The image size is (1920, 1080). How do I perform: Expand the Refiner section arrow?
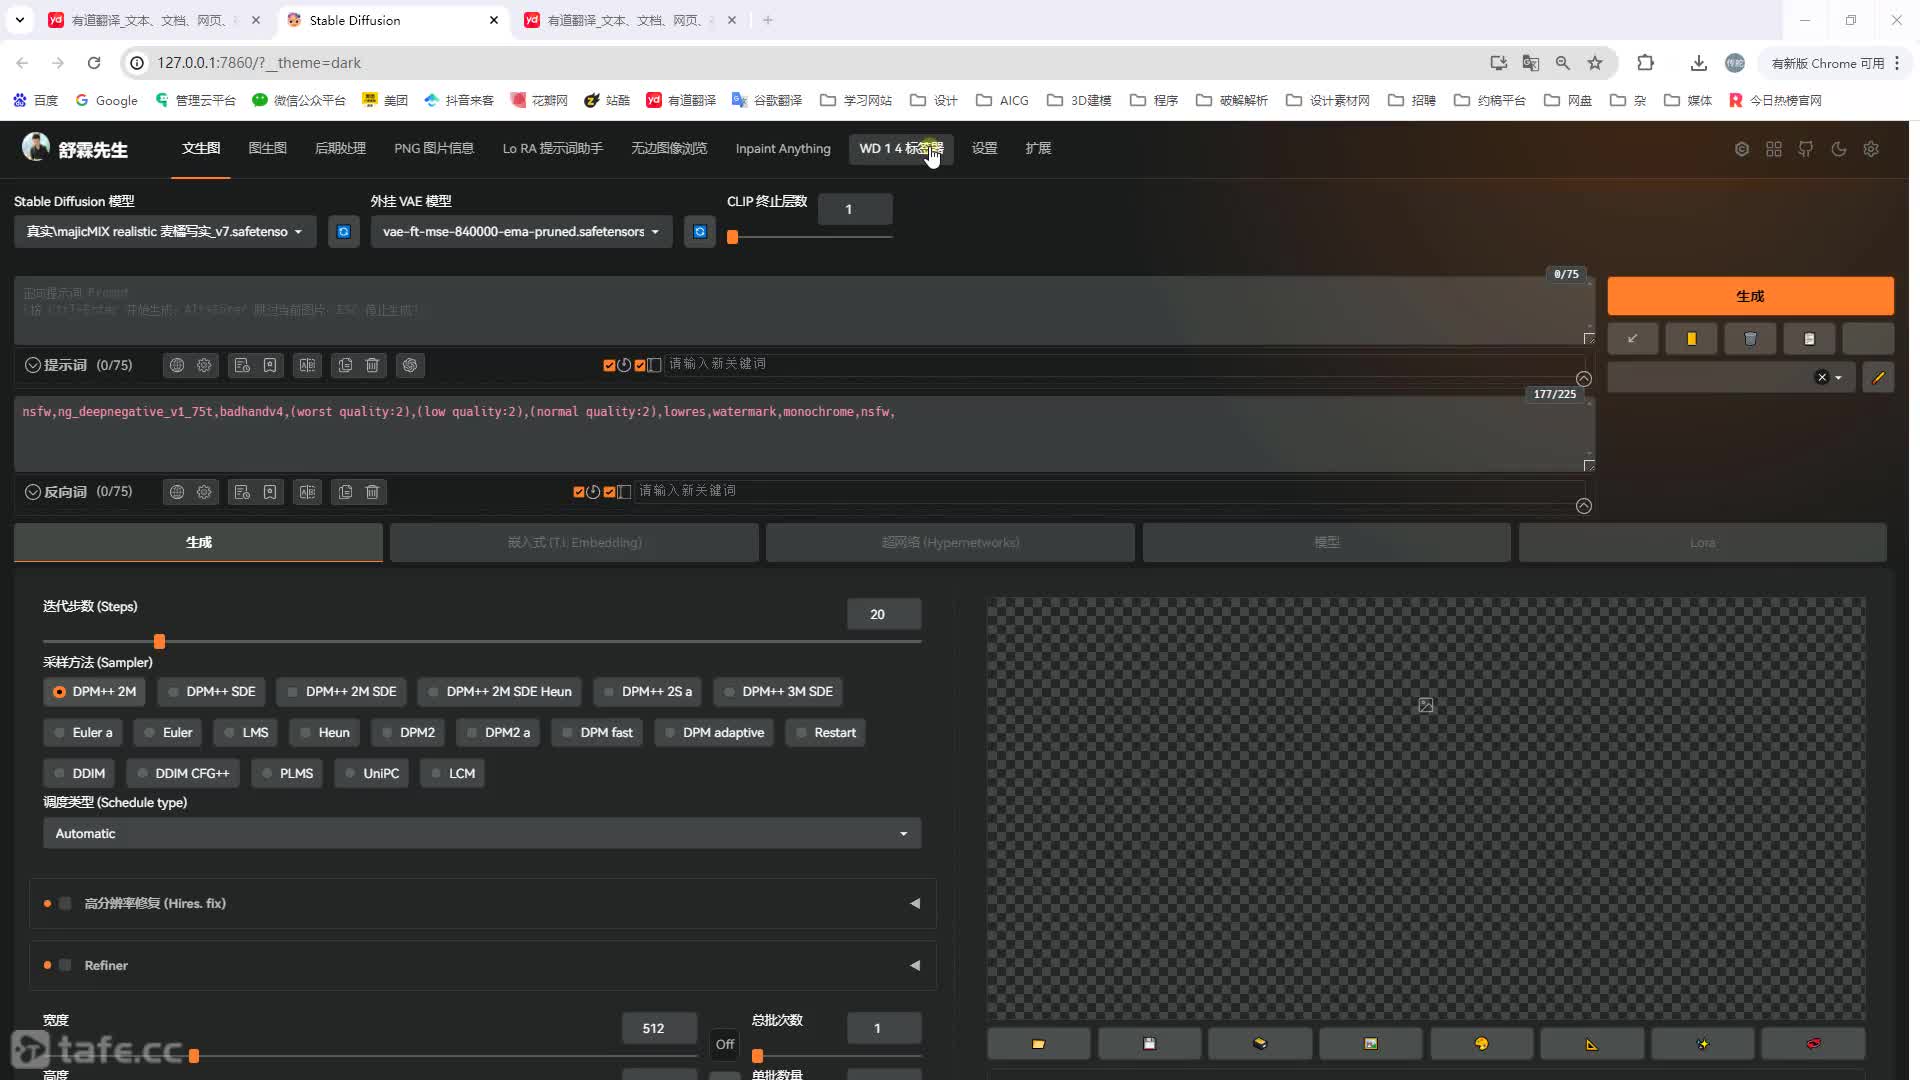(915, 965)
